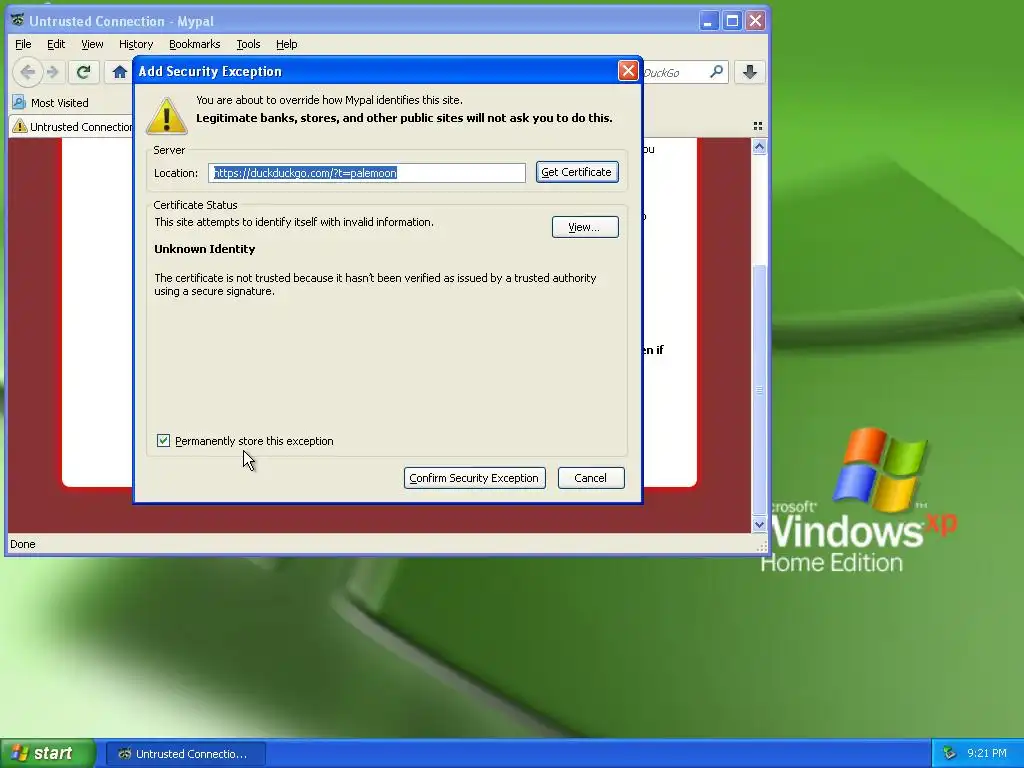Select the Untrusted Connection tab

click(72, 127)
